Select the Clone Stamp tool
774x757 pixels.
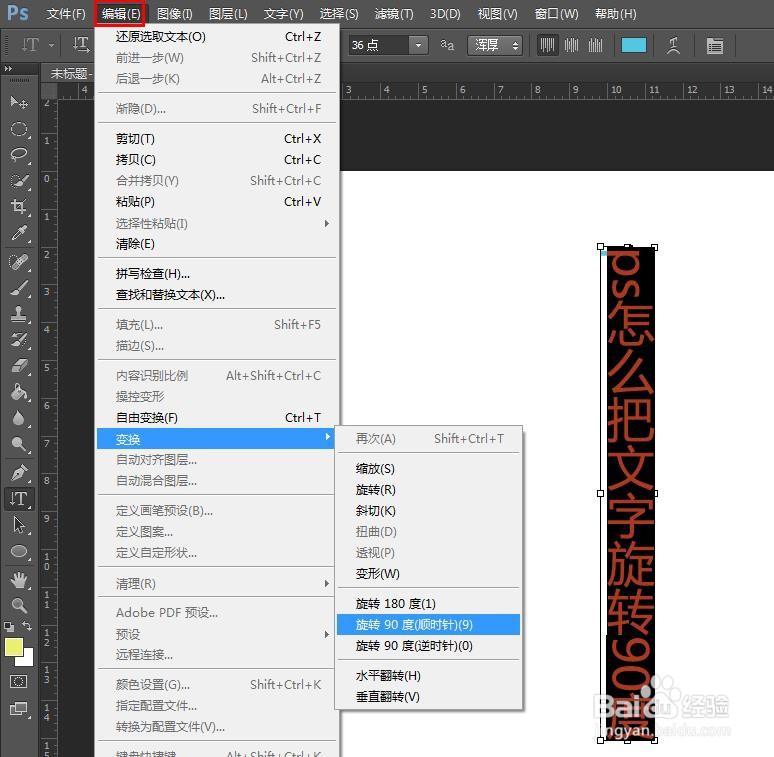19,313
